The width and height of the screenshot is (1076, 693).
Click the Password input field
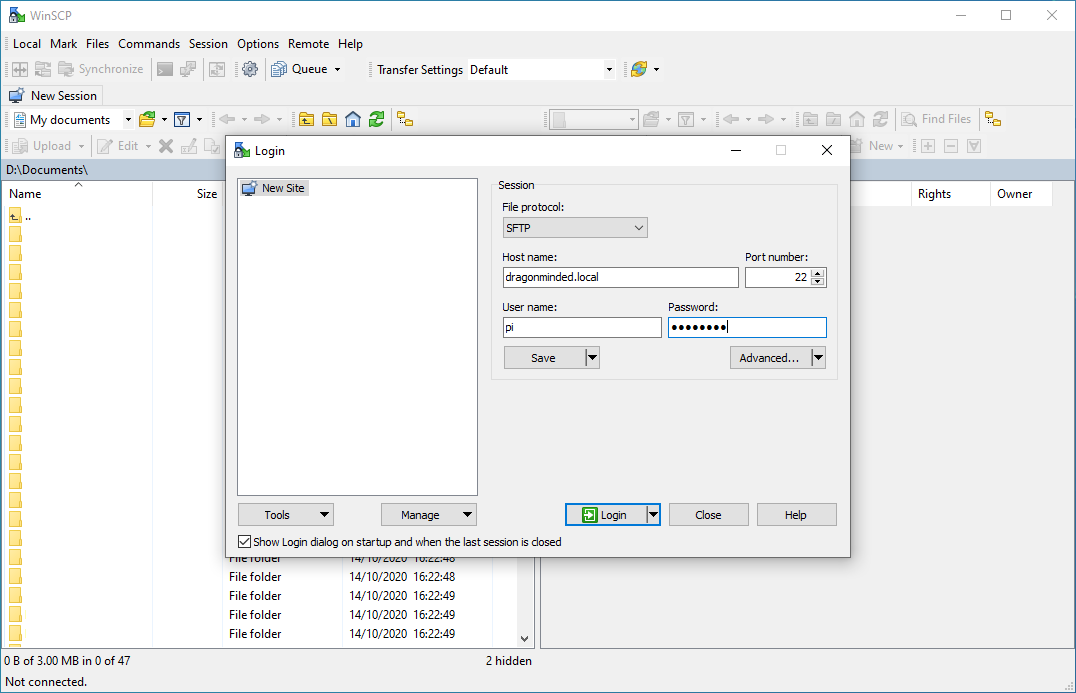[x=747, y=327]
